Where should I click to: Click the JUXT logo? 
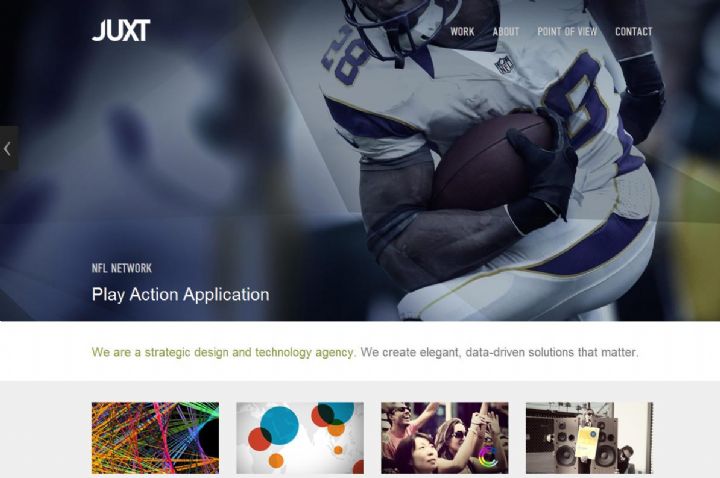click(x=121, y=30)
